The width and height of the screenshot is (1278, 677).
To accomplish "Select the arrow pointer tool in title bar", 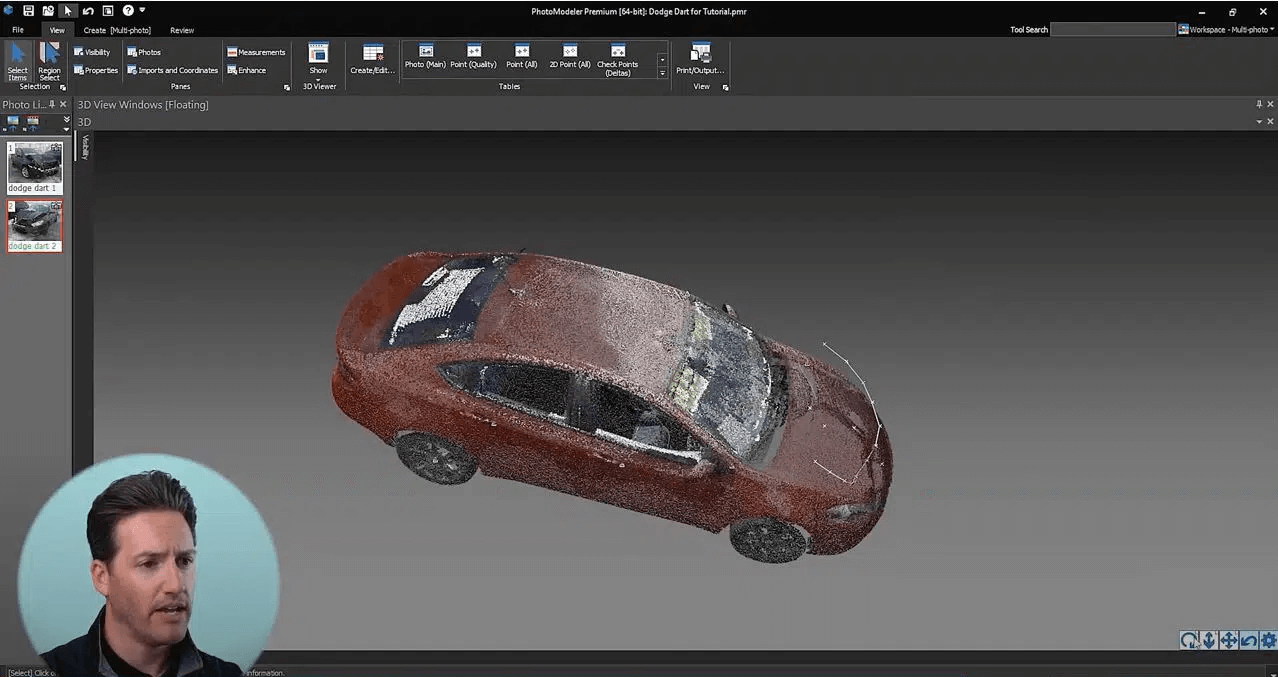I will click(x=68, y=11).
